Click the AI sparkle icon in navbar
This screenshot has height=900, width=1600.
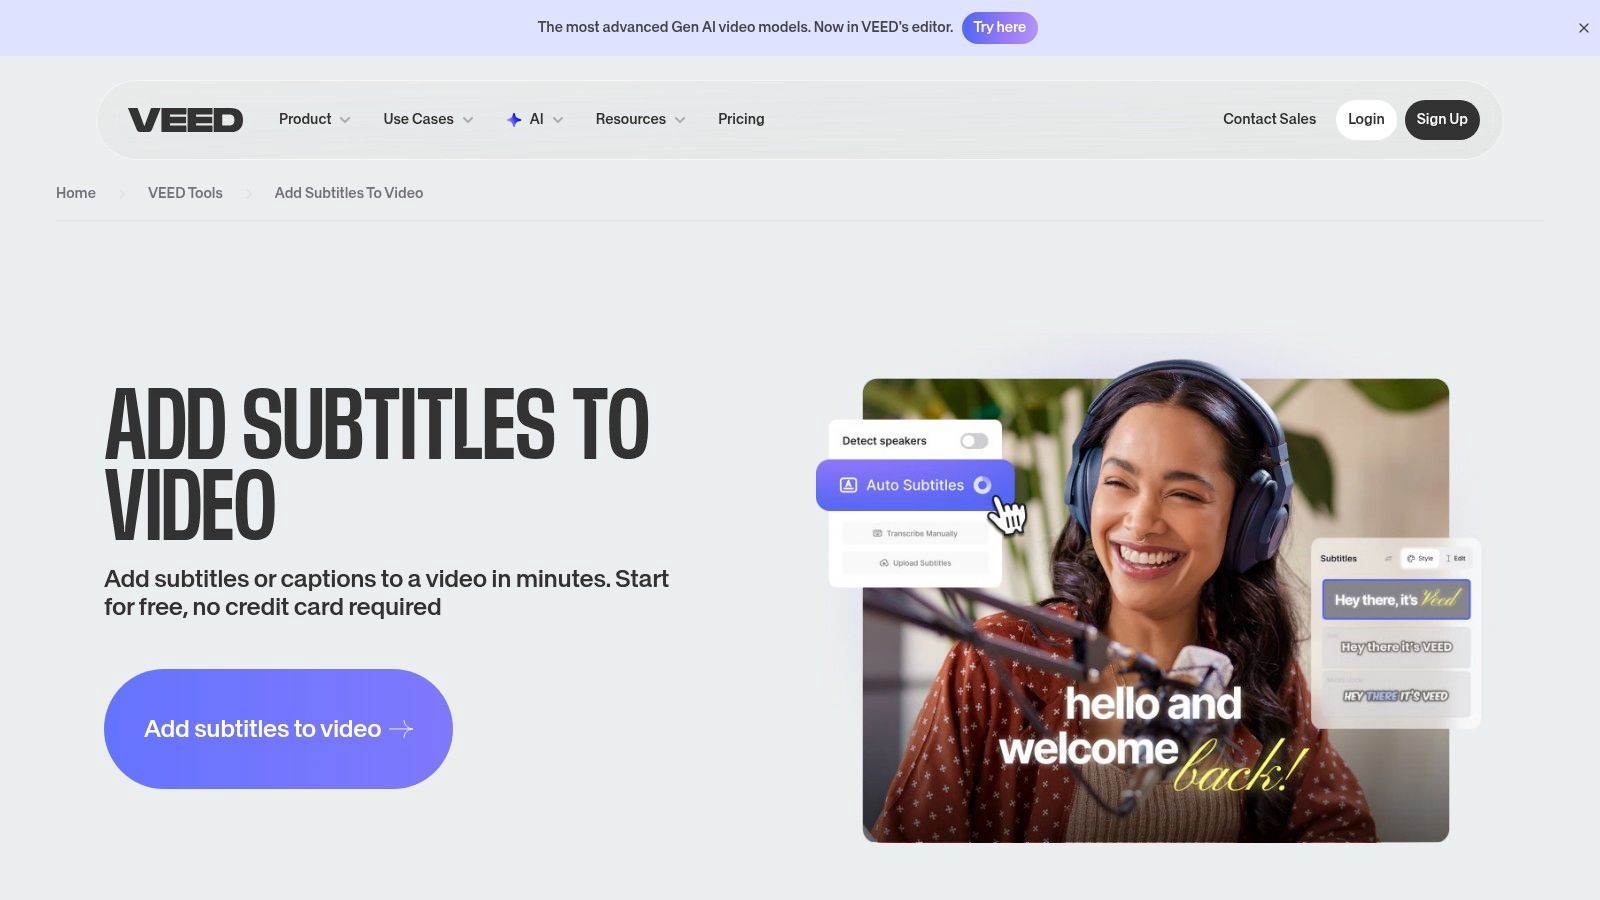tap(514, 120)
